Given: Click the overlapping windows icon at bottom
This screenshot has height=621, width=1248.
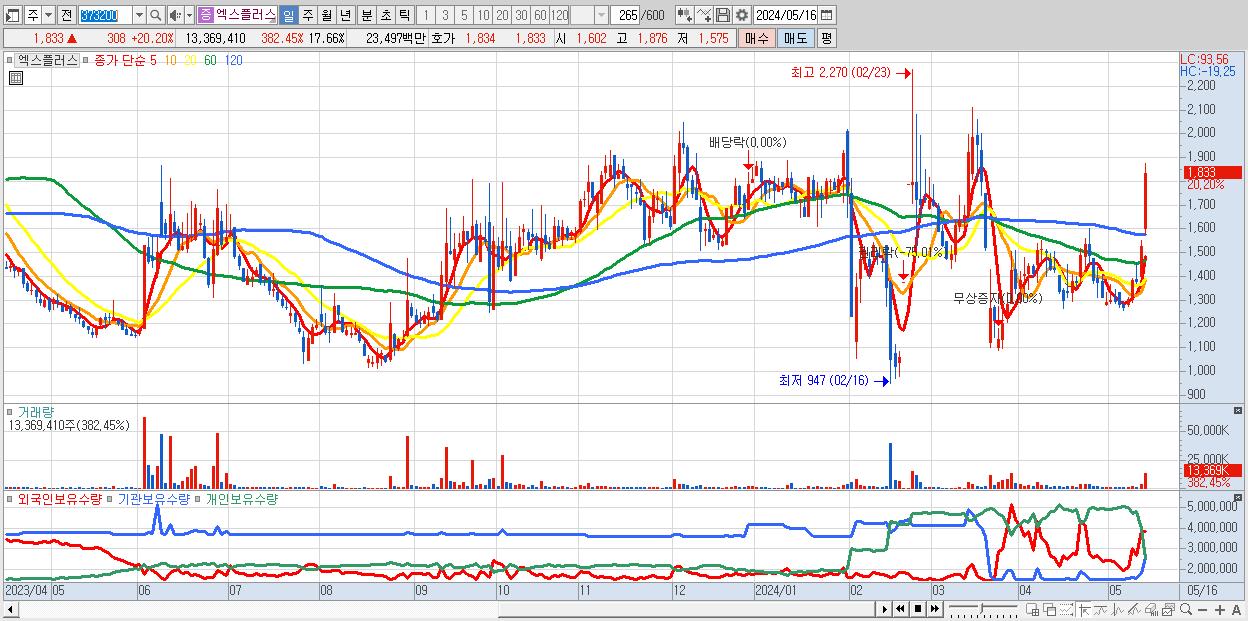Looking at the screenshot, I should coord(1050,610).
